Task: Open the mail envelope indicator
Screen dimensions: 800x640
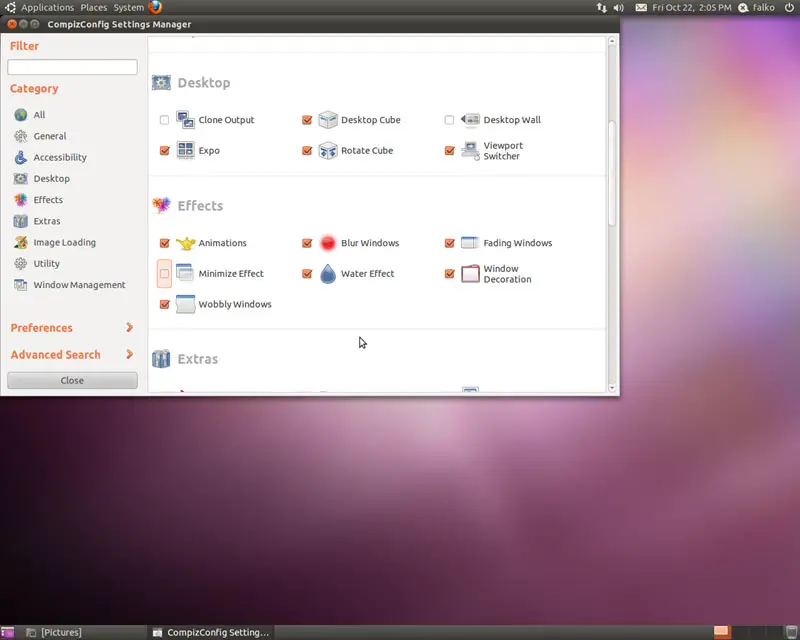Action: coord(641,8)
